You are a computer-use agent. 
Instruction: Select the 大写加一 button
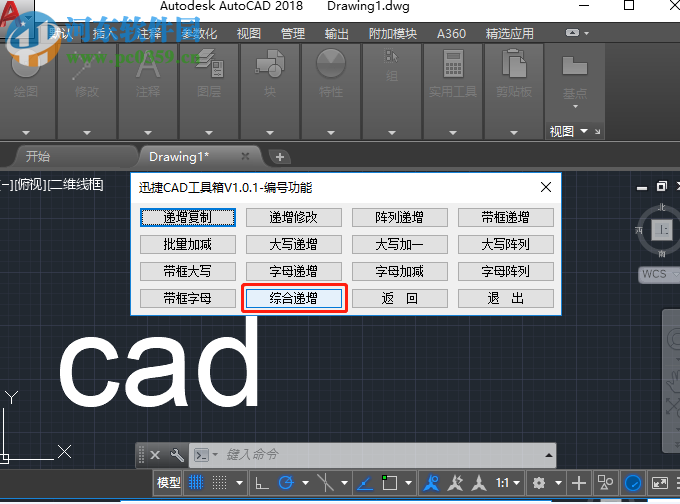399,244
